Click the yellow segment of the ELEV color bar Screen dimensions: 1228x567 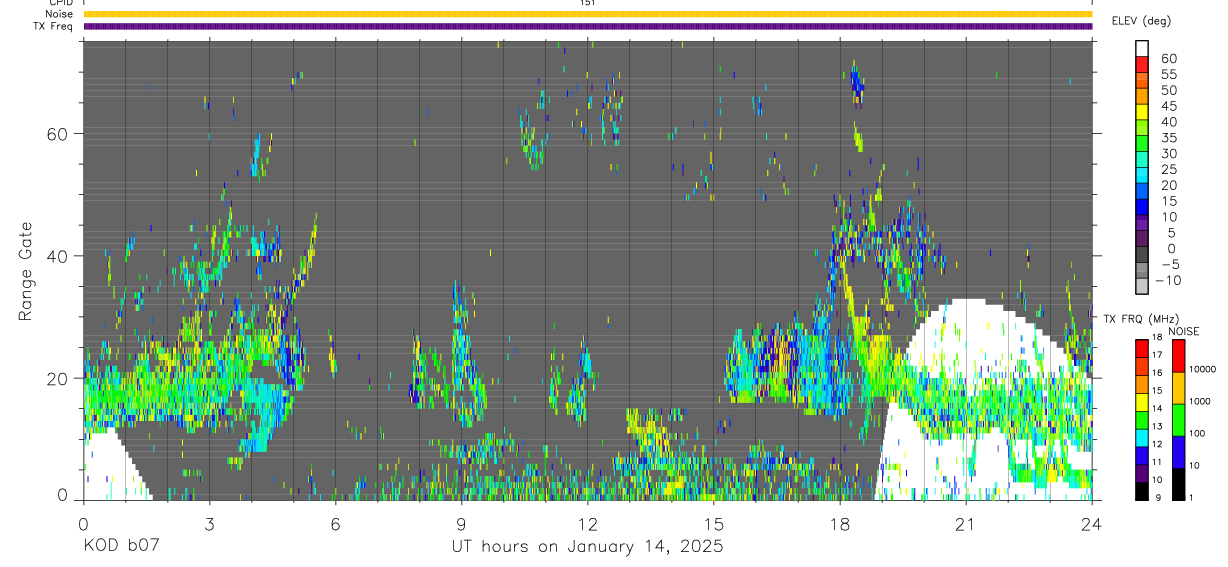point(1142,113)
